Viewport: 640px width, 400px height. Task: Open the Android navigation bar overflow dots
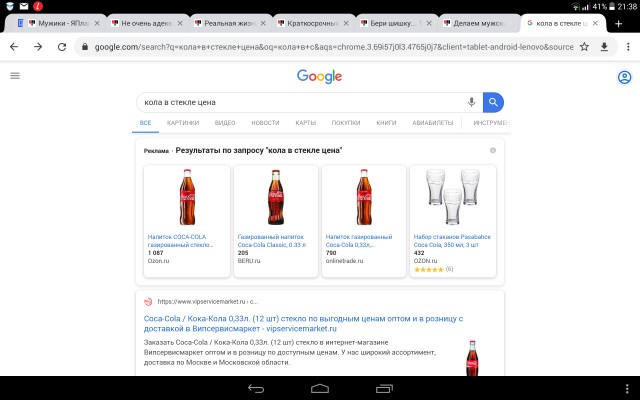tap(627, 389)
